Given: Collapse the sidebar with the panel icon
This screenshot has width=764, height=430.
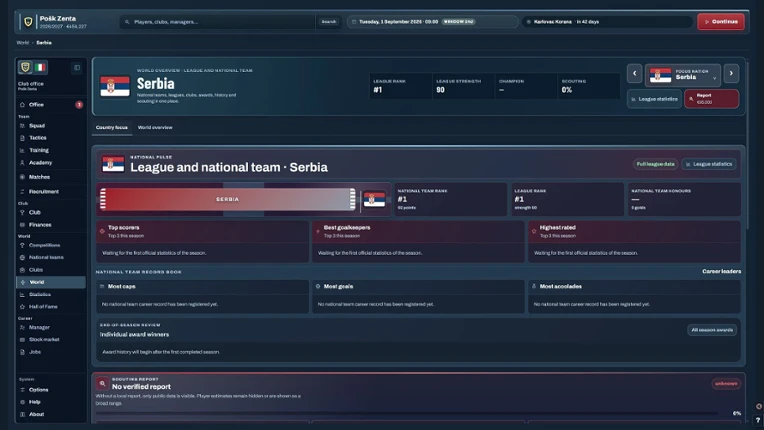Looking at the screenshot, I should coord(76,68).
